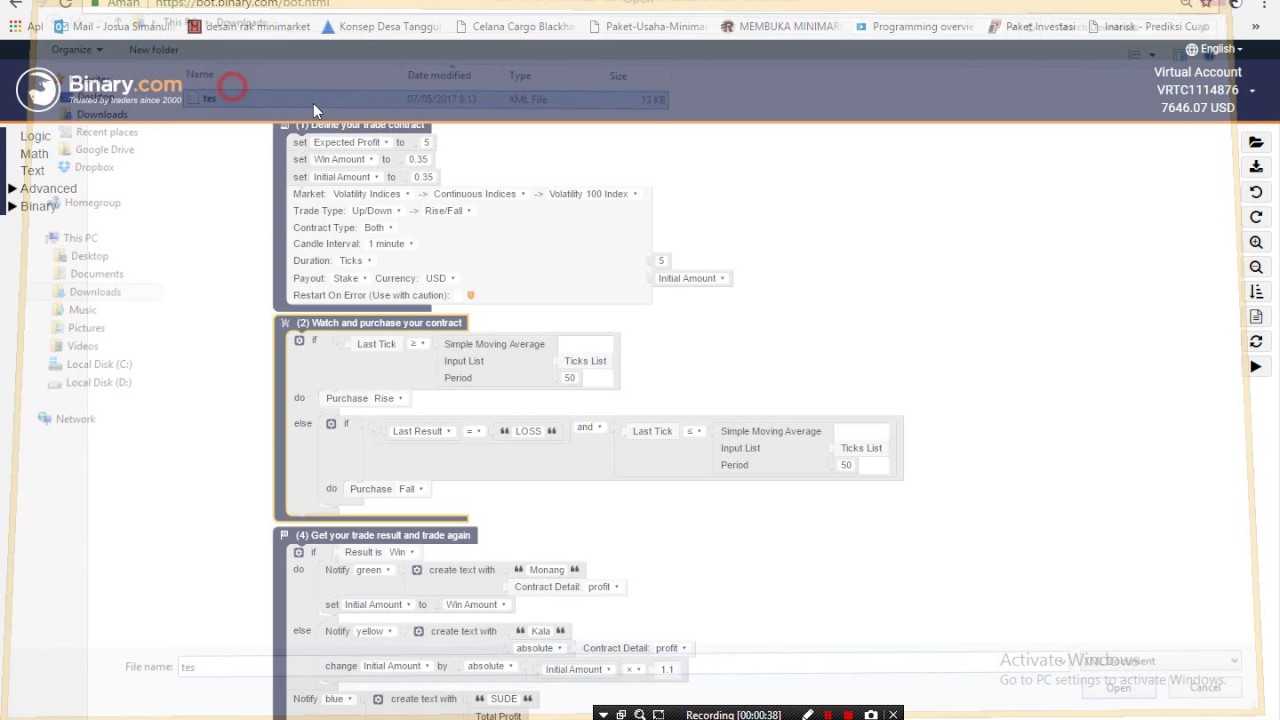Select '(4) Get your trade result' block header
1280x720 pixels.
point(374,535)
